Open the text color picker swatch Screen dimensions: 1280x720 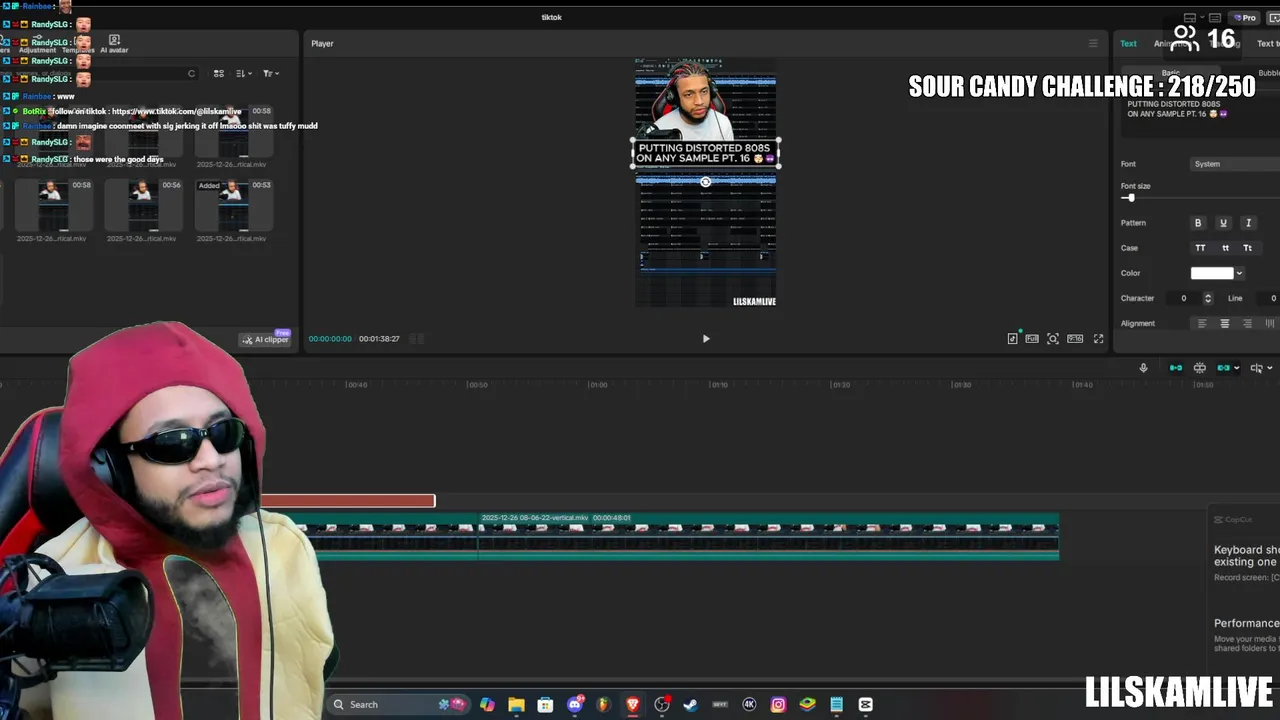click(1212, 273)
